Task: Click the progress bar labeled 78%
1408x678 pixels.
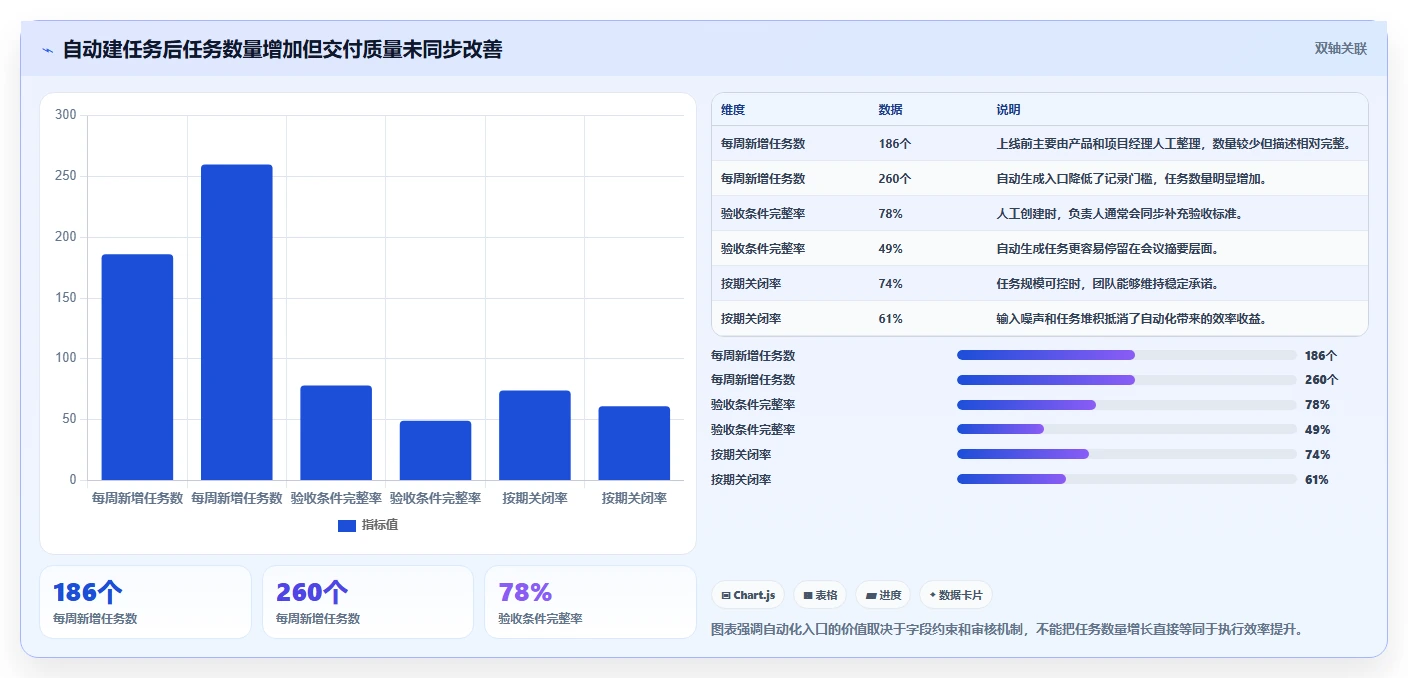Action: coord(1126,405)
